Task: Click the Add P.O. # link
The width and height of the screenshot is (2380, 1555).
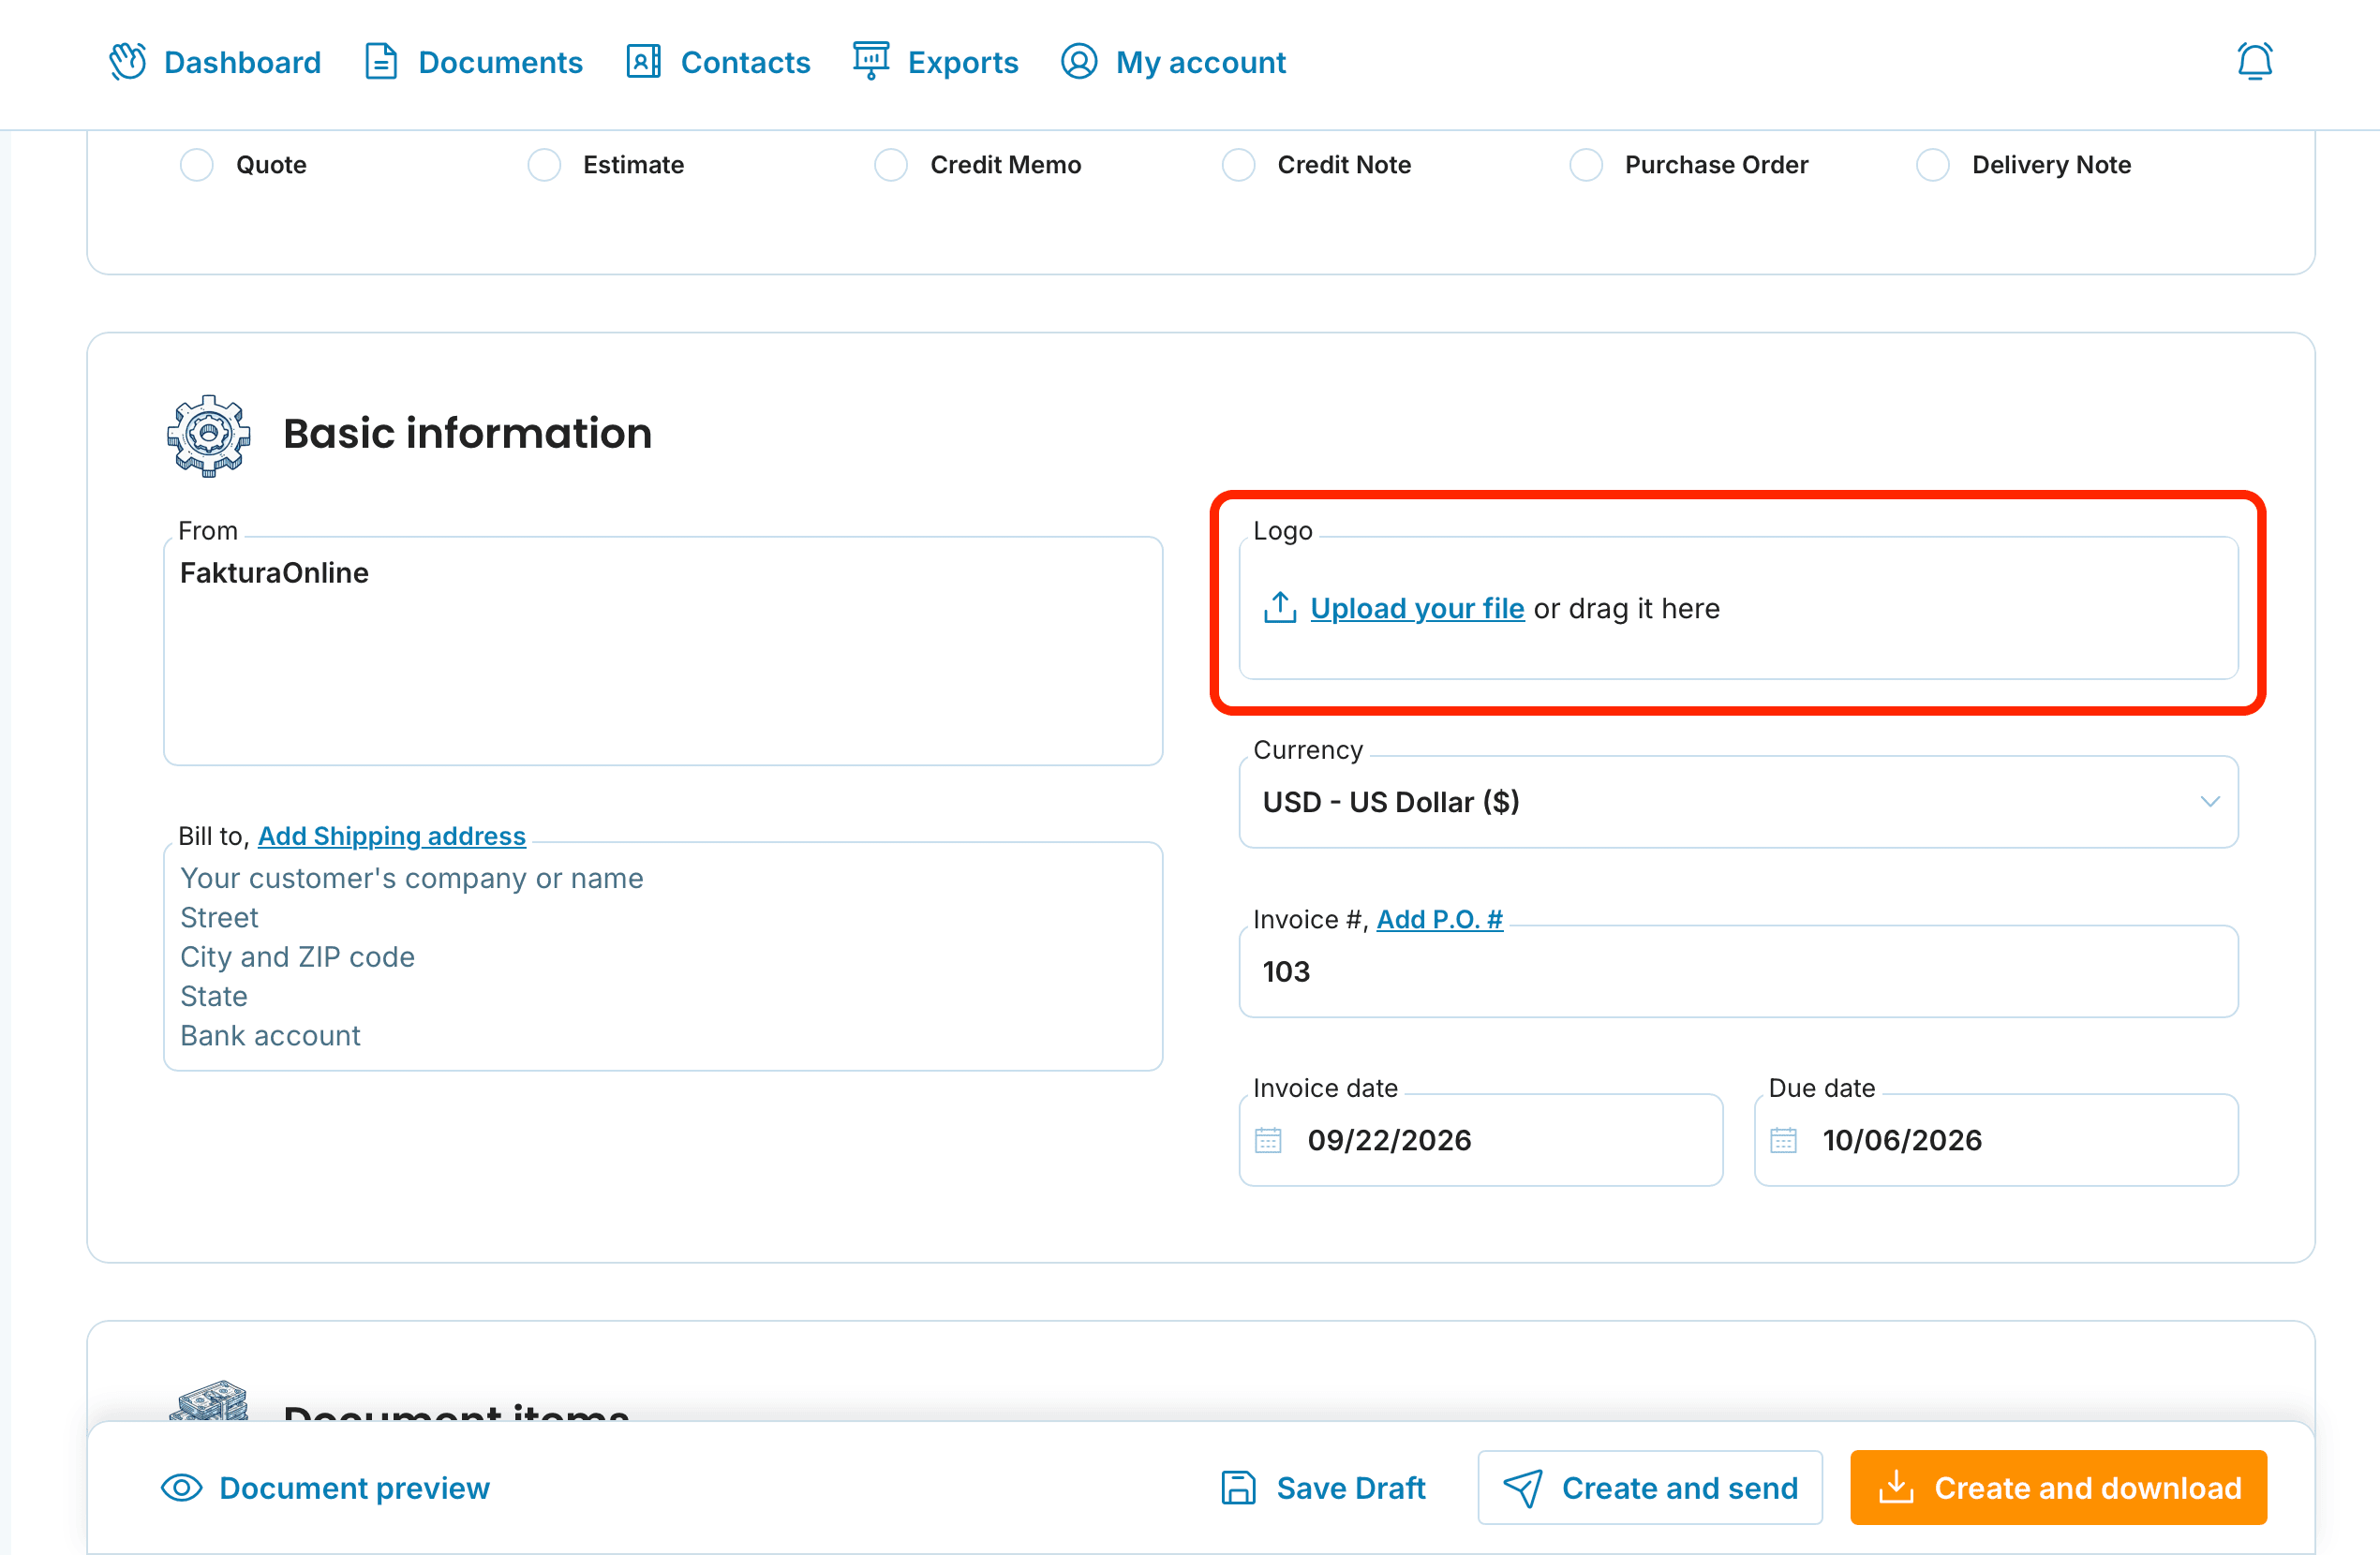Action: 1440,919
